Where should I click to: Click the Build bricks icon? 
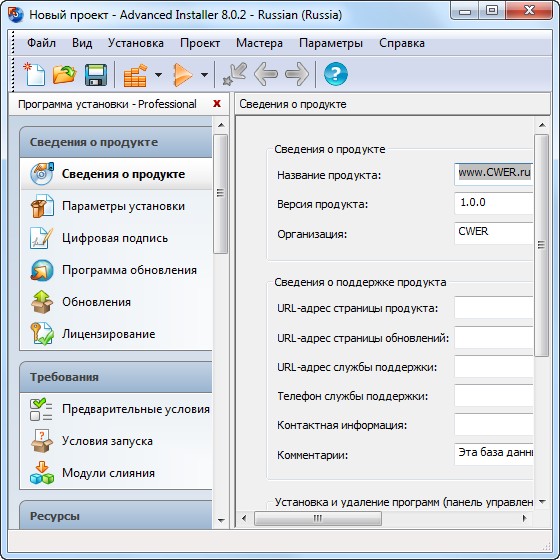point(135,75)
